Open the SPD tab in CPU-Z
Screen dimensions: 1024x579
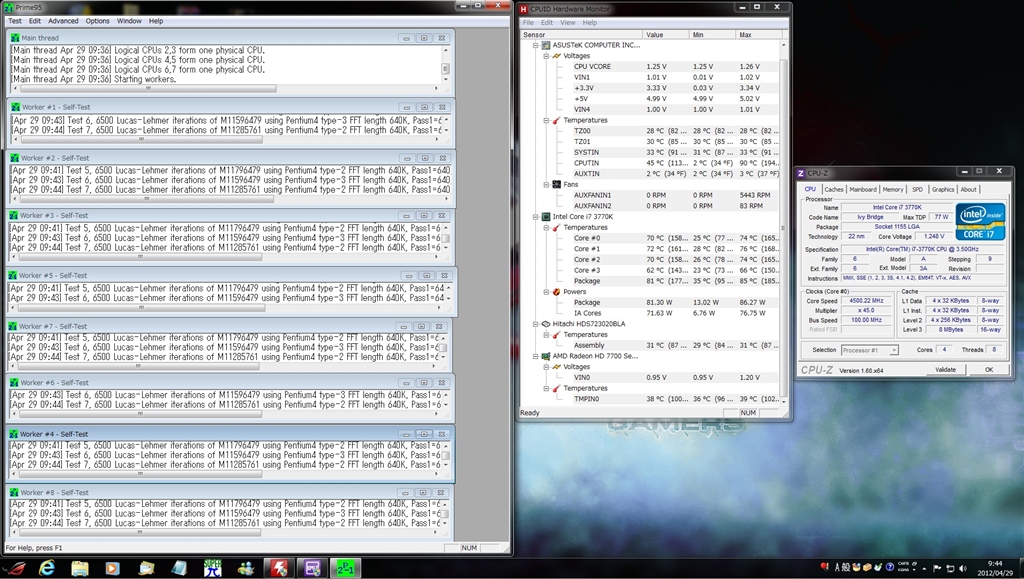click(x=917, y=189)
